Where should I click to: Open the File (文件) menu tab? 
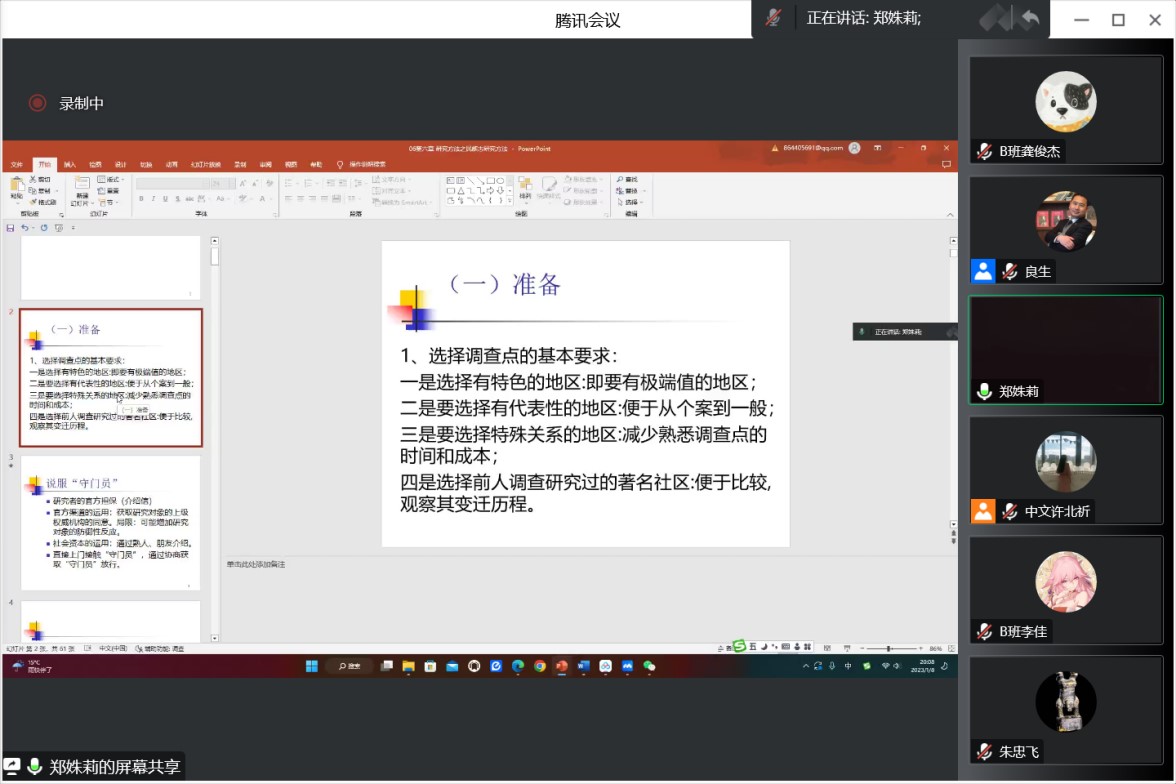(x=16, y=164)
